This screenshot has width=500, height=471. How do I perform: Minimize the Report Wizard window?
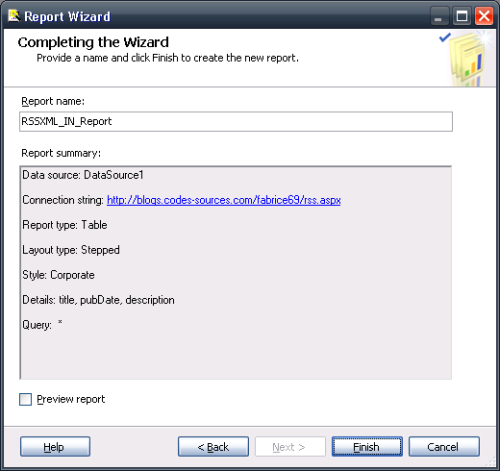click(x=438, y=16)
